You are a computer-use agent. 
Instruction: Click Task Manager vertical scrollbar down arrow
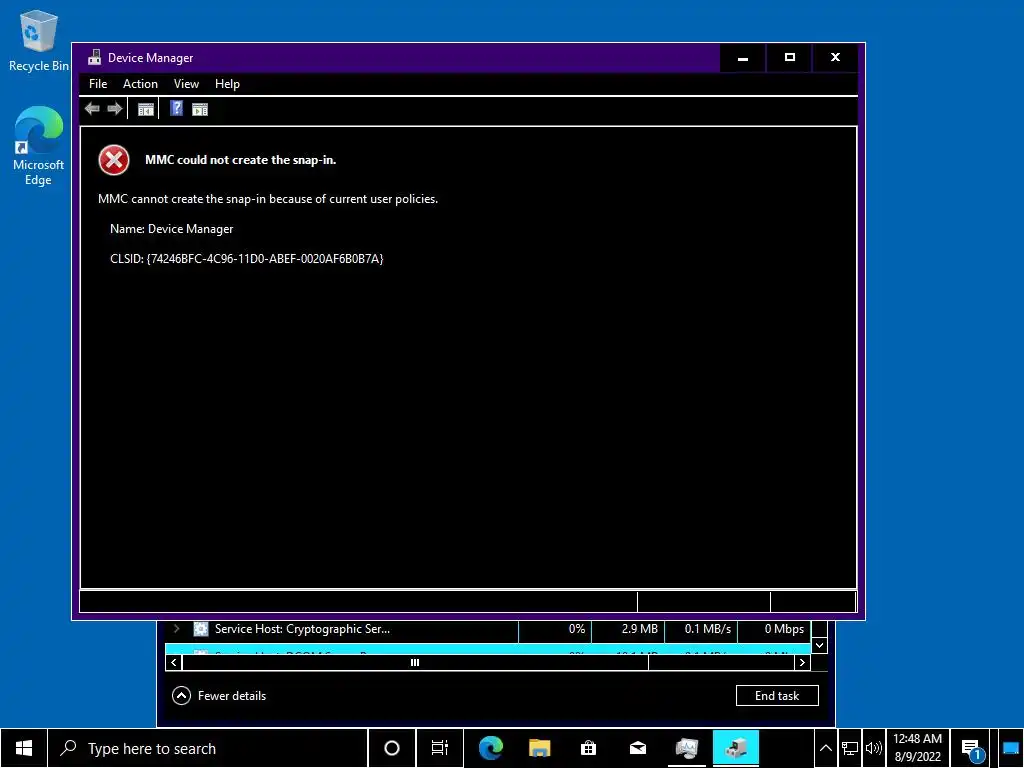click(820, 645)
